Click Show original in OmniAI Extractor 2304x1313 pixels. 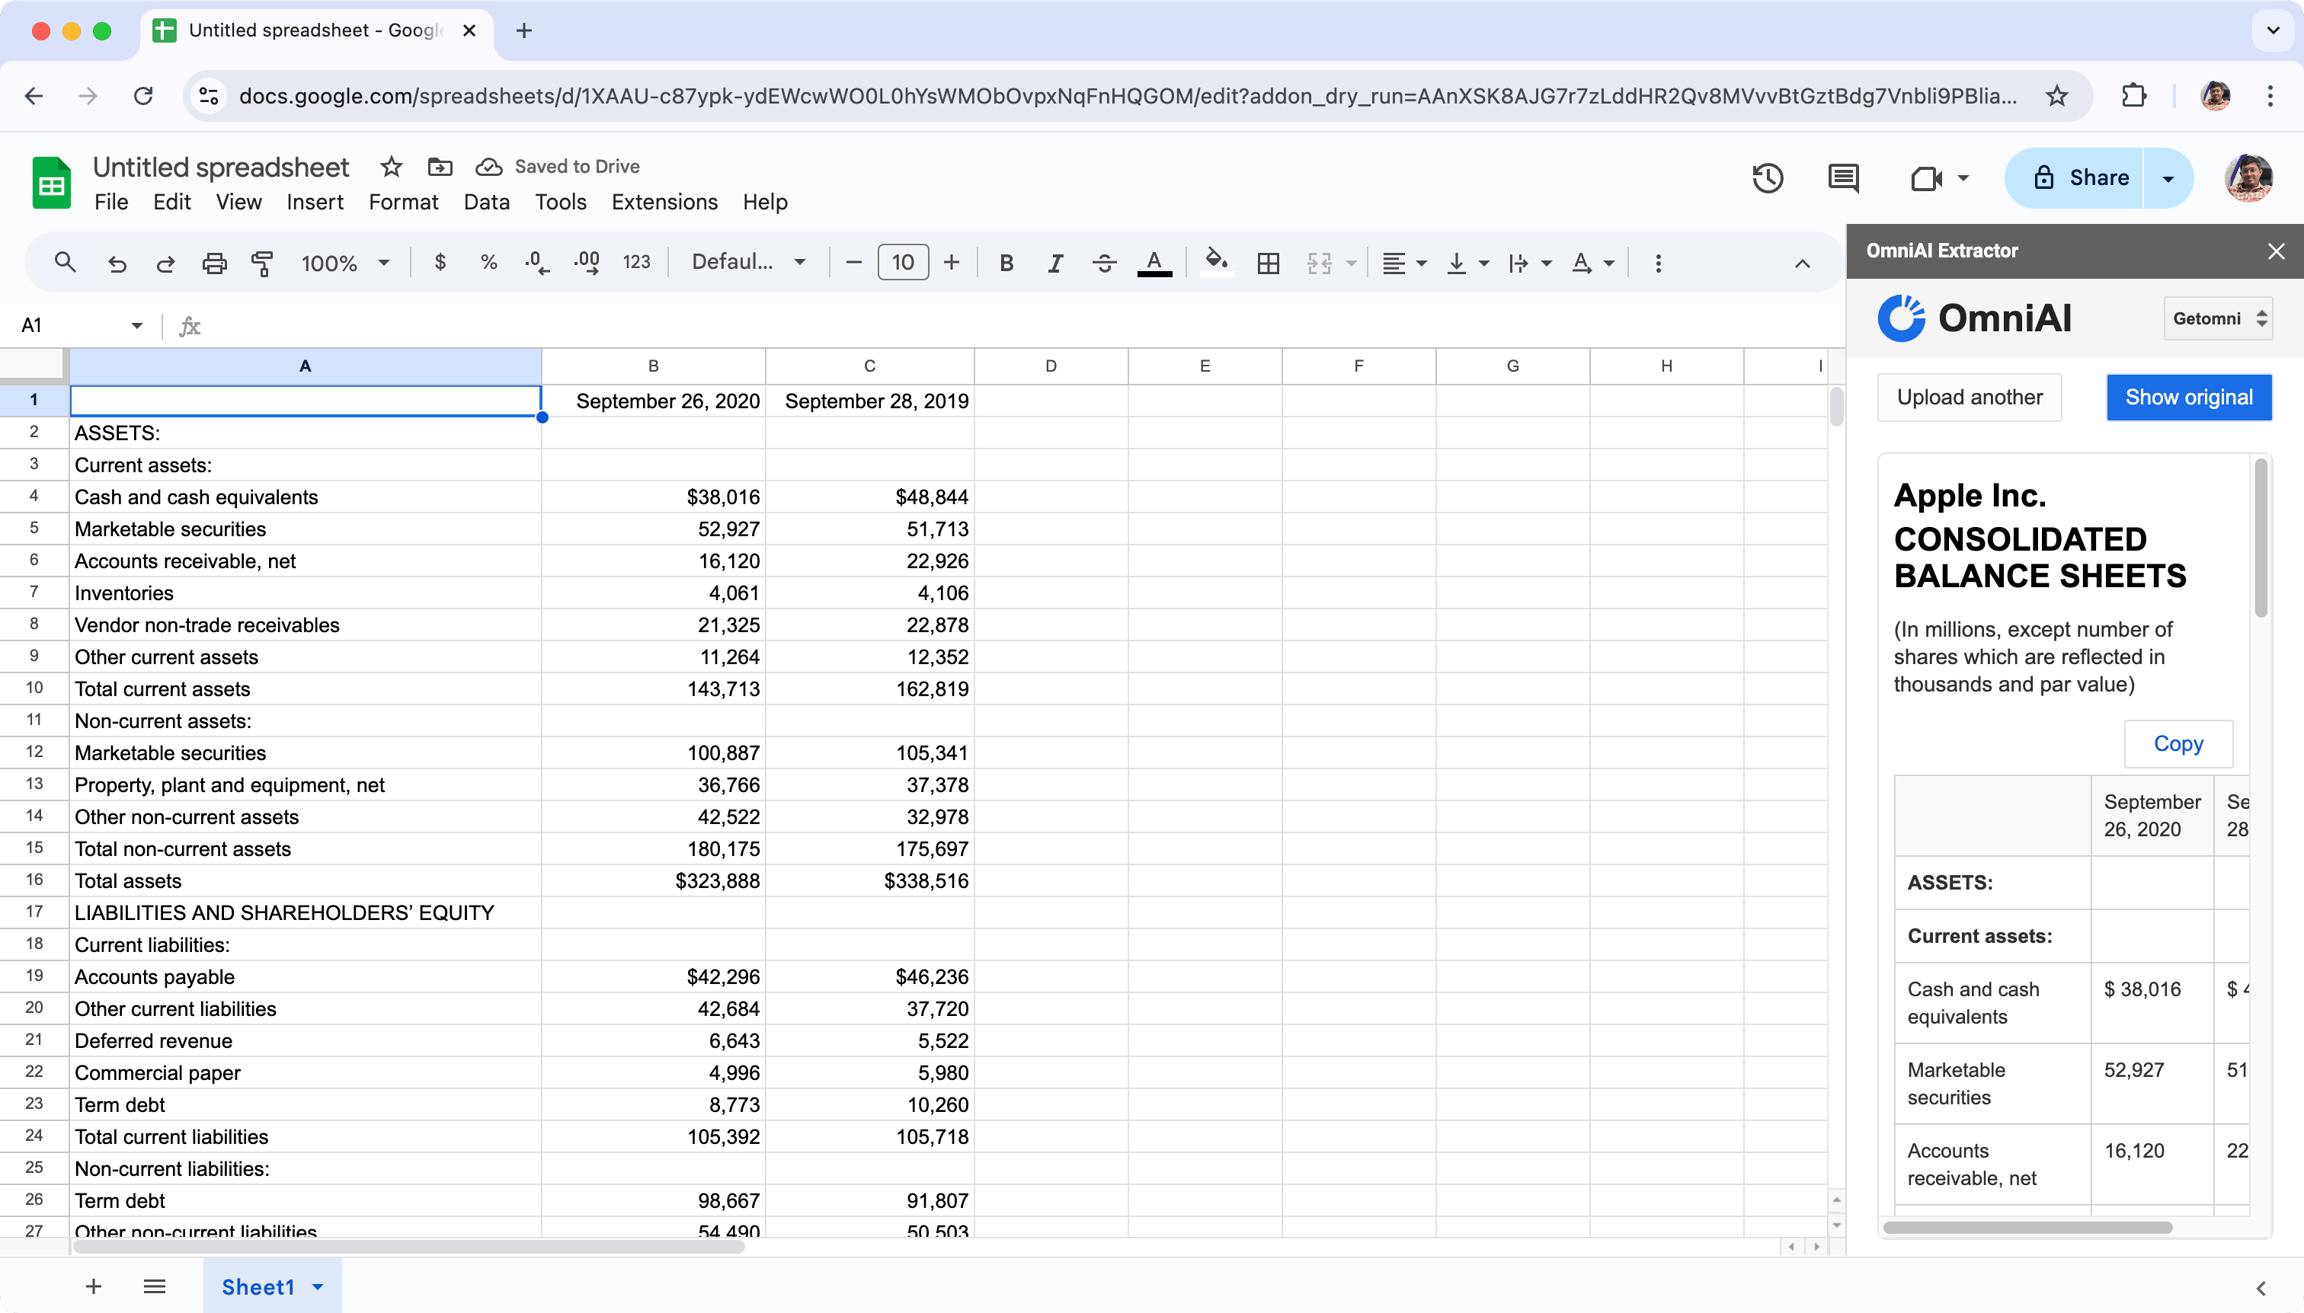(2189, 397)
